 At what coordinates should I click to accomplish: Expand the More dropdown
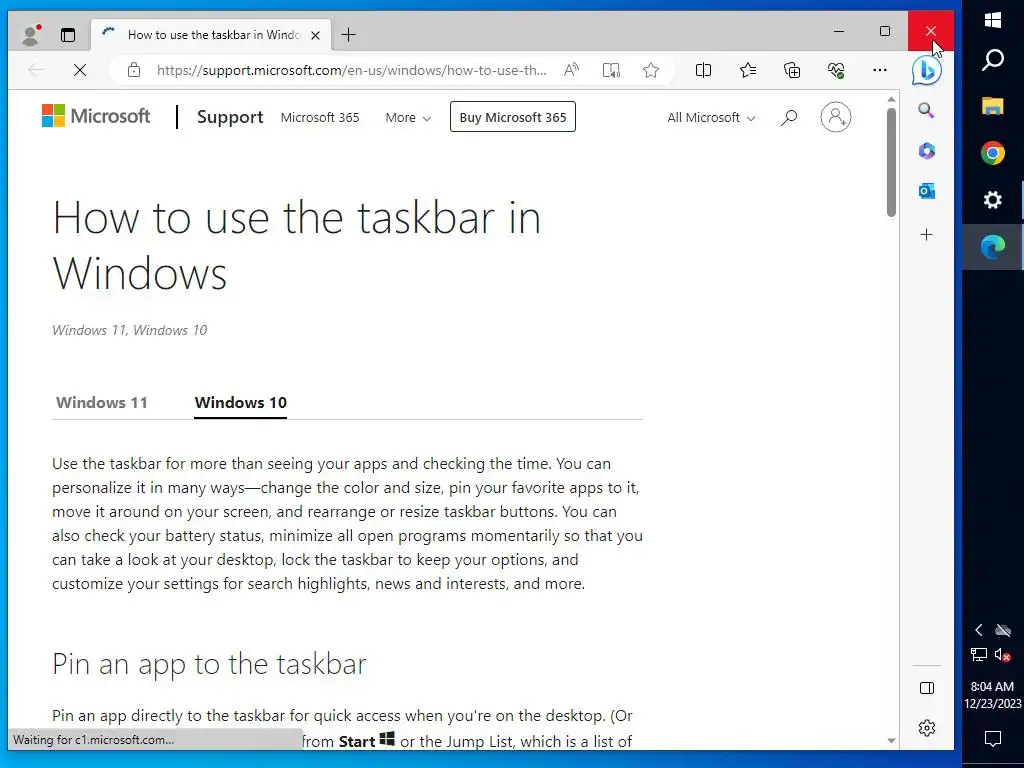[408, 118]
